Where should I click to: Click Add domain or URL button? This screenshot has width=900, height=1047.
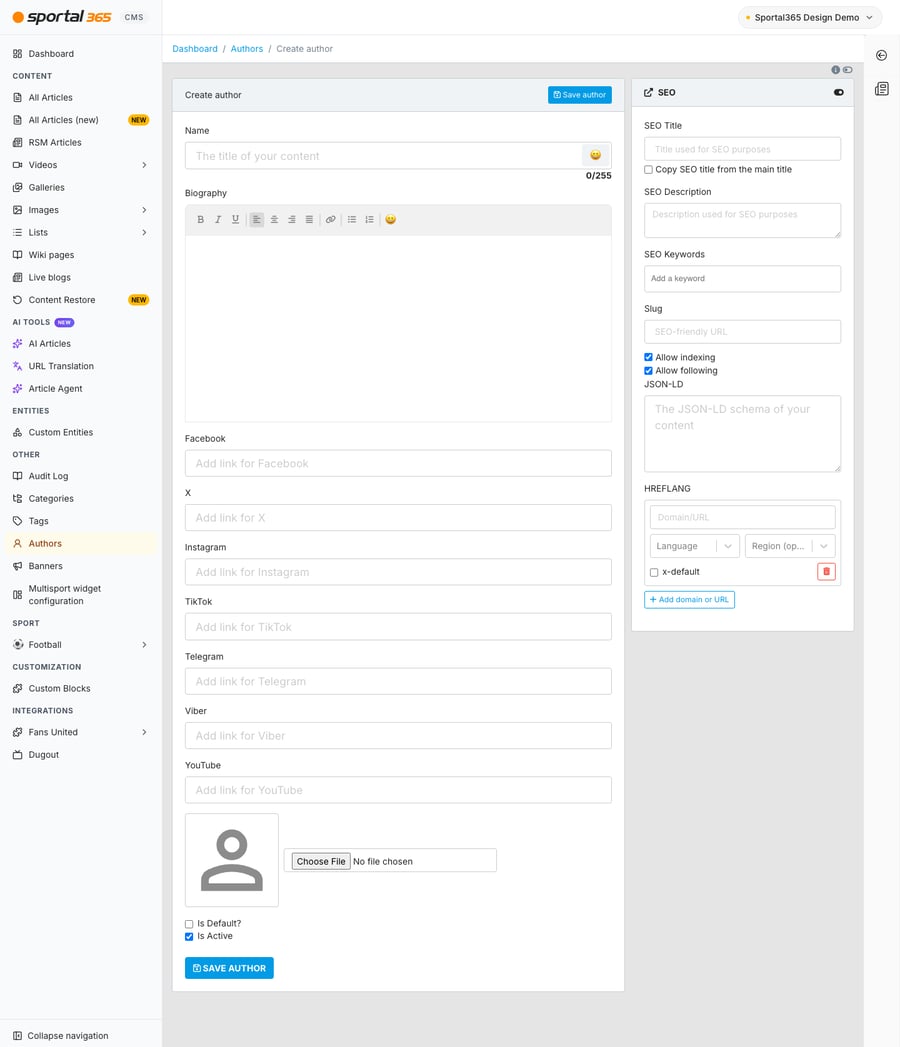click(689, 600)
